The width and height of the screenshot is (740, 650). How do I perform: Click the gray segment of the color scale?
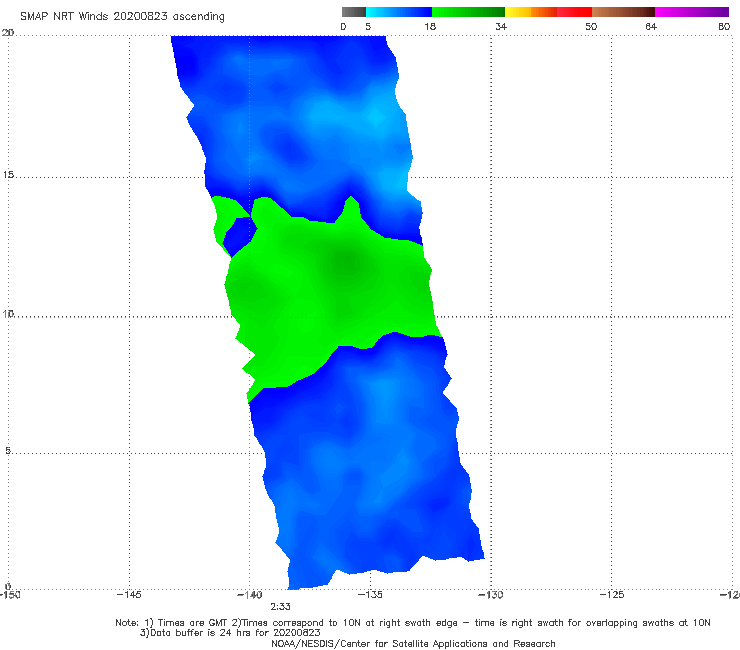pyautogui.click(x=354, y=12)
